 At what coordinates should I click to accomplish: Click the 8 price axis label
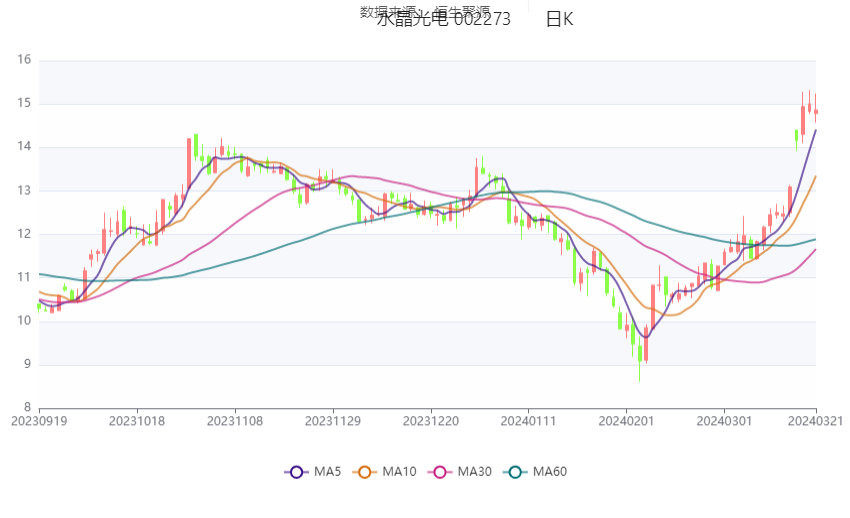pos(27,408)
